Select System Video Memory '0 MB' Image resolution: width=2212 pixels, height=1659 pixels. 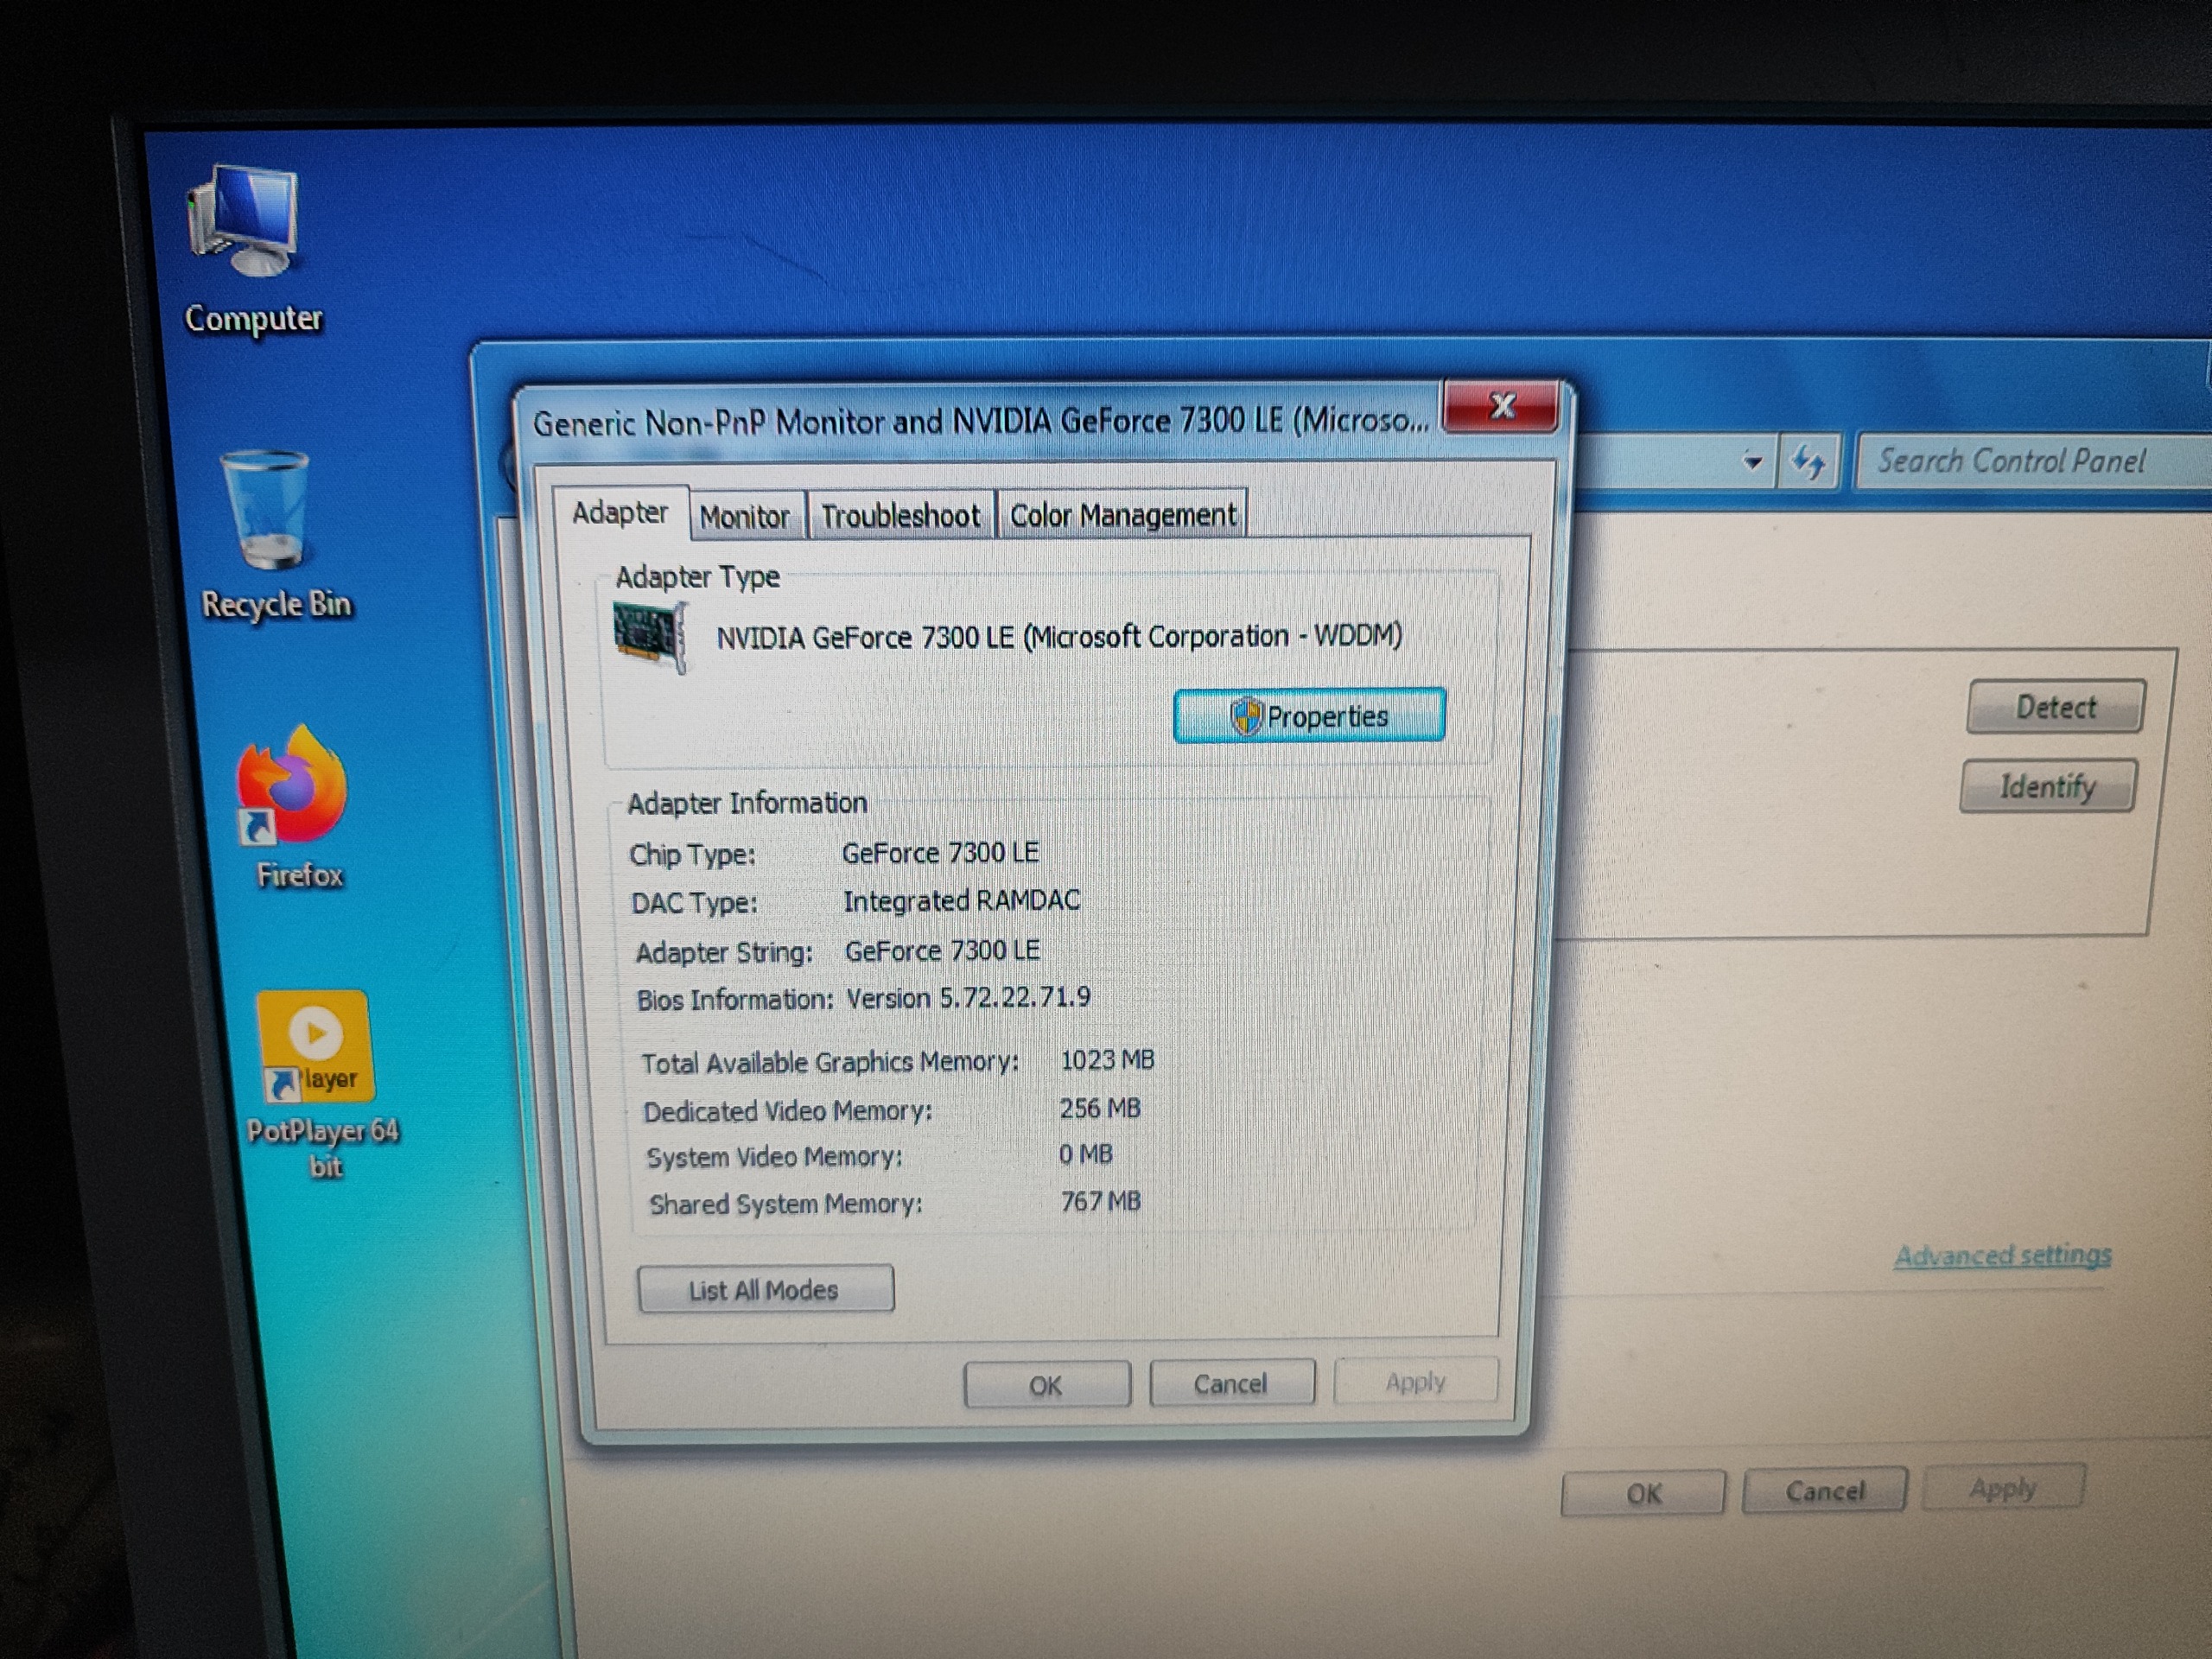(x=1085, y=1154)
